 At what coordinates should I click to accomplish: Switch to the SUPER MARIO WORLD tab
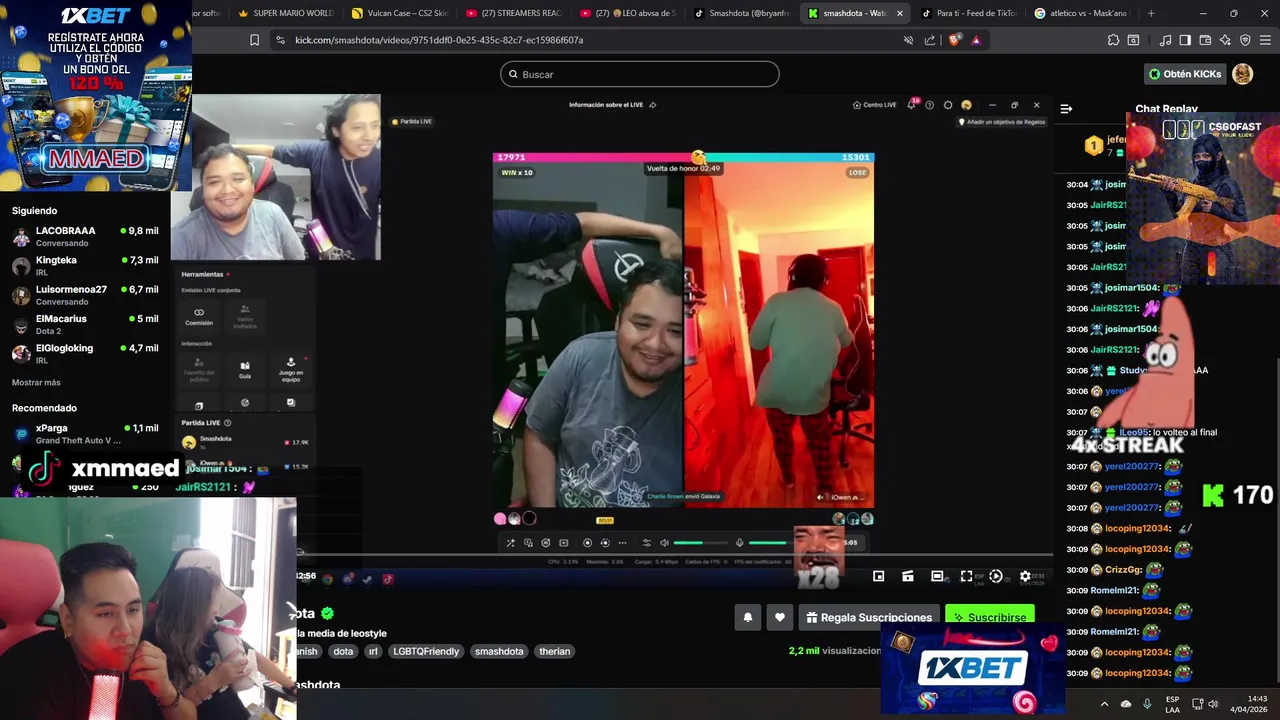pyautogui.click(x=285, y=13)
